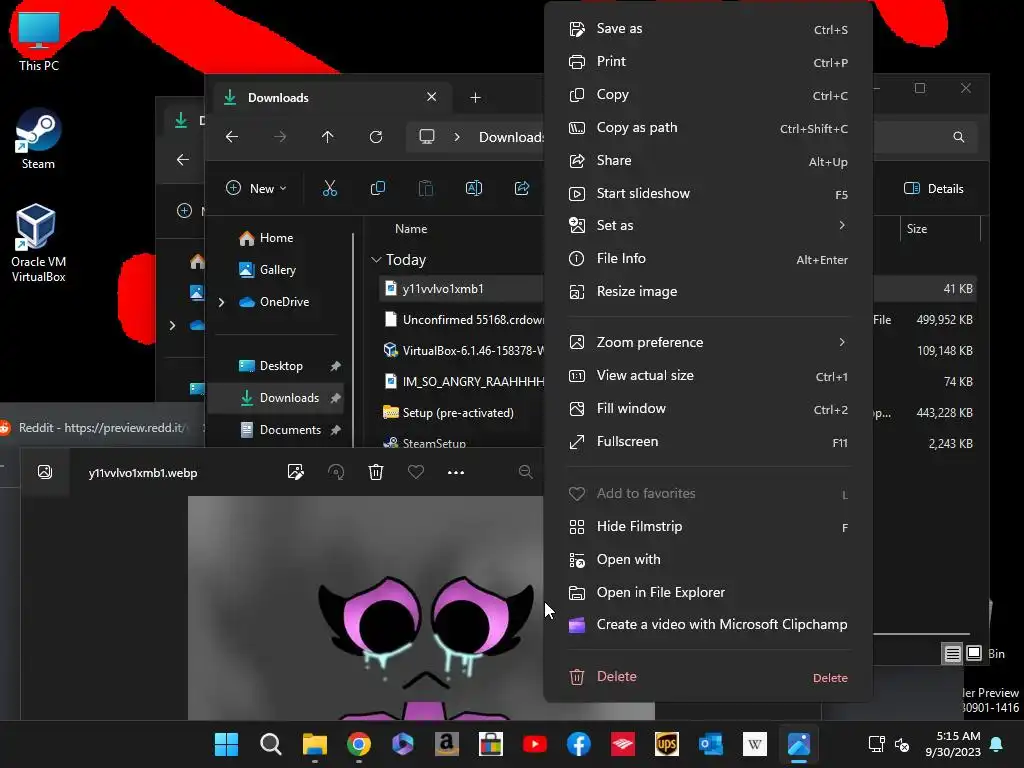Choose Open with in context menu

[709, 560]
